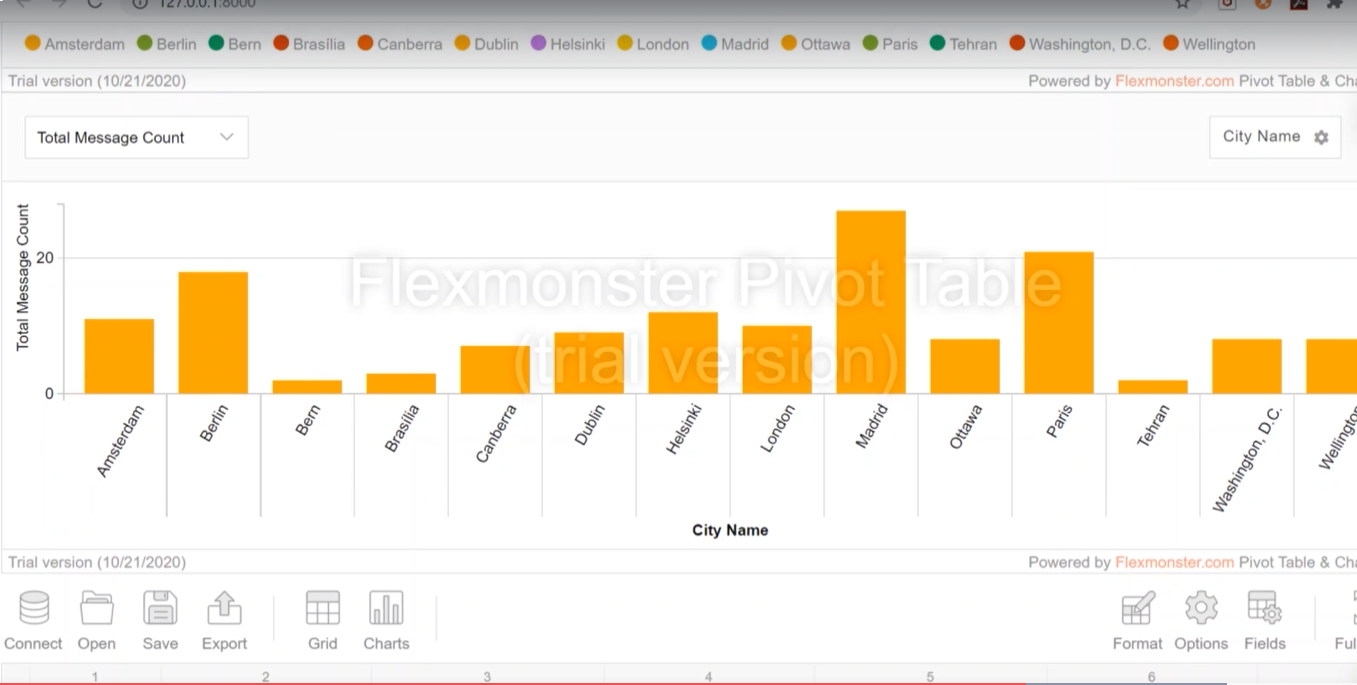Click the Canberra x-axis label

[x=496, y=433]
